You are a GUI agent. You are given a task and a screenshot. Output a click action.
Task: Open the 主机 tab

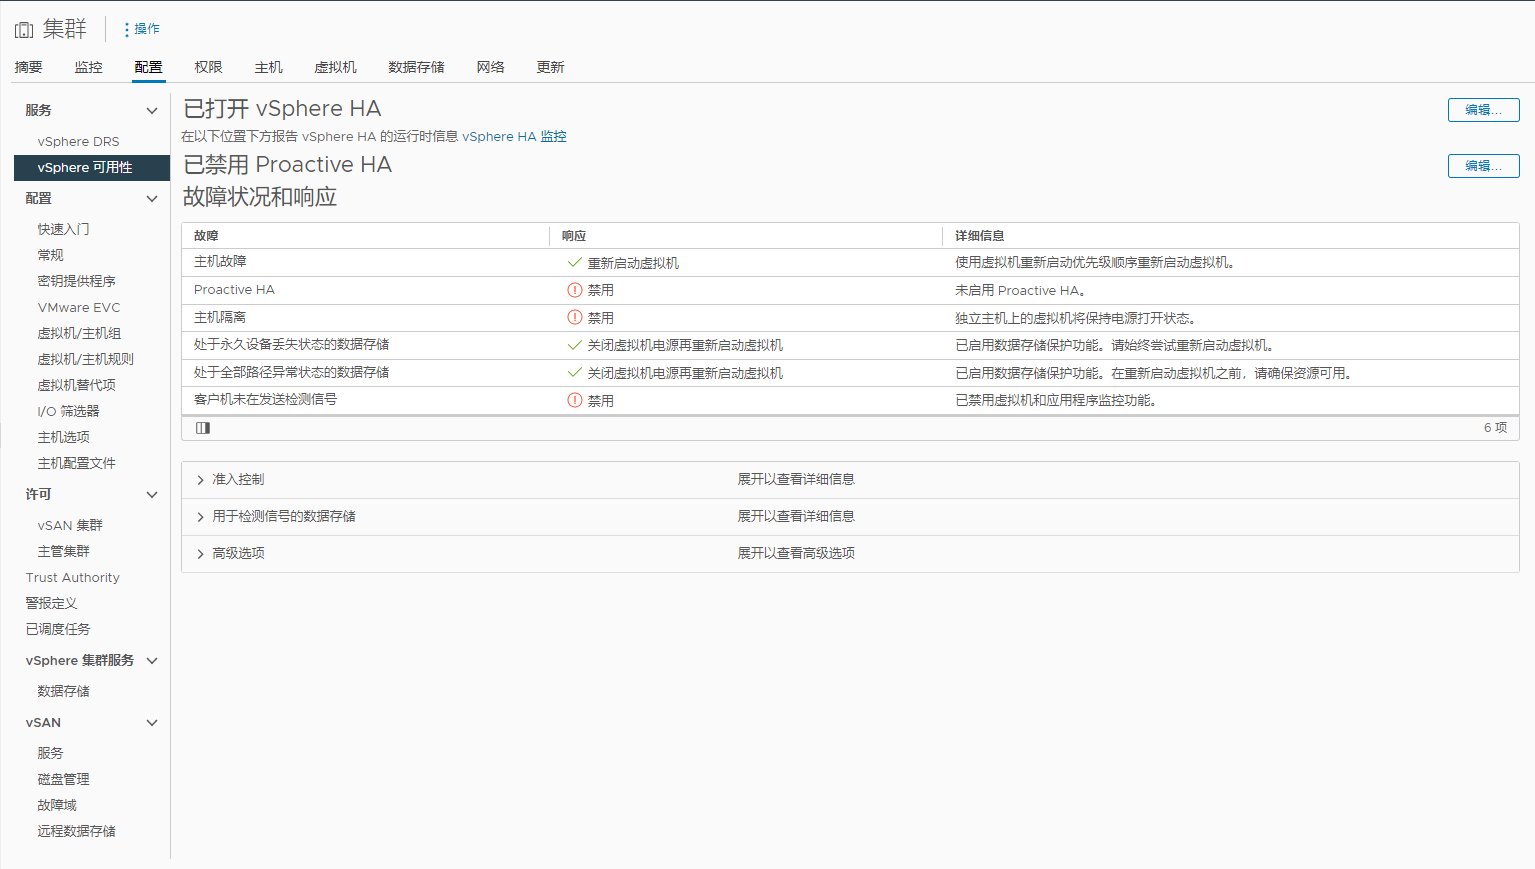coord(268,67)
